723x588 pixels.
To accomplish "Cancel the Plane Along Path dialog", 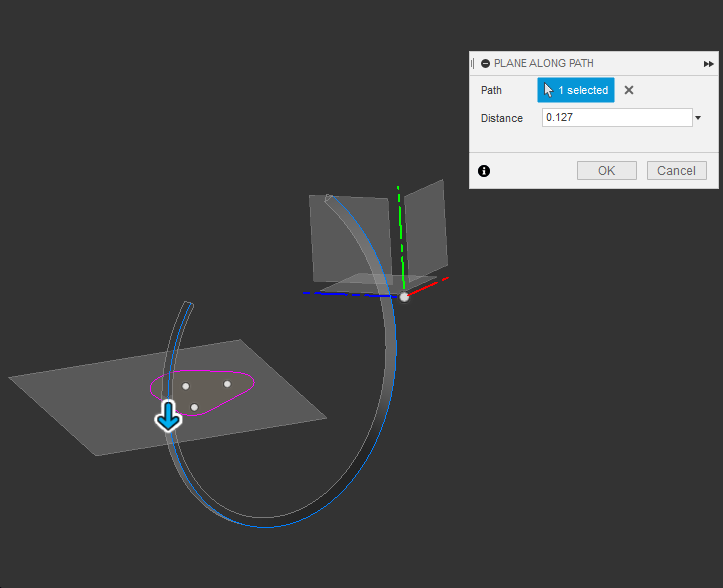I will [676, 171].
